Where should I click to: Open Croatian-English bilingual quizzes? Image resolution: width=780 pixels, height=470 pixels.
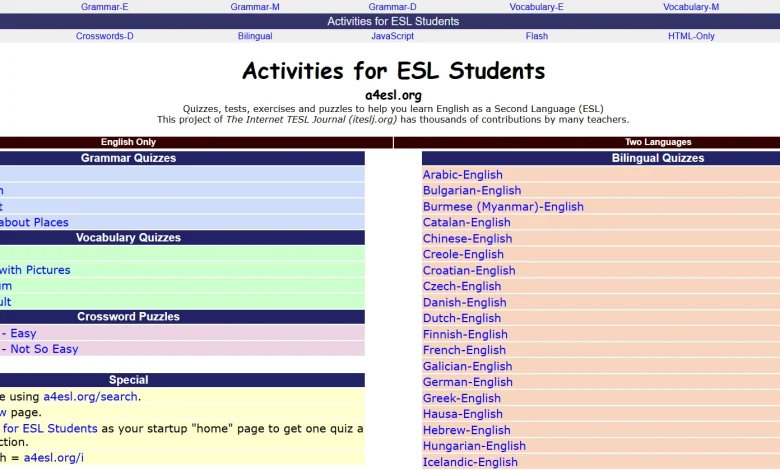pos(469,271)
